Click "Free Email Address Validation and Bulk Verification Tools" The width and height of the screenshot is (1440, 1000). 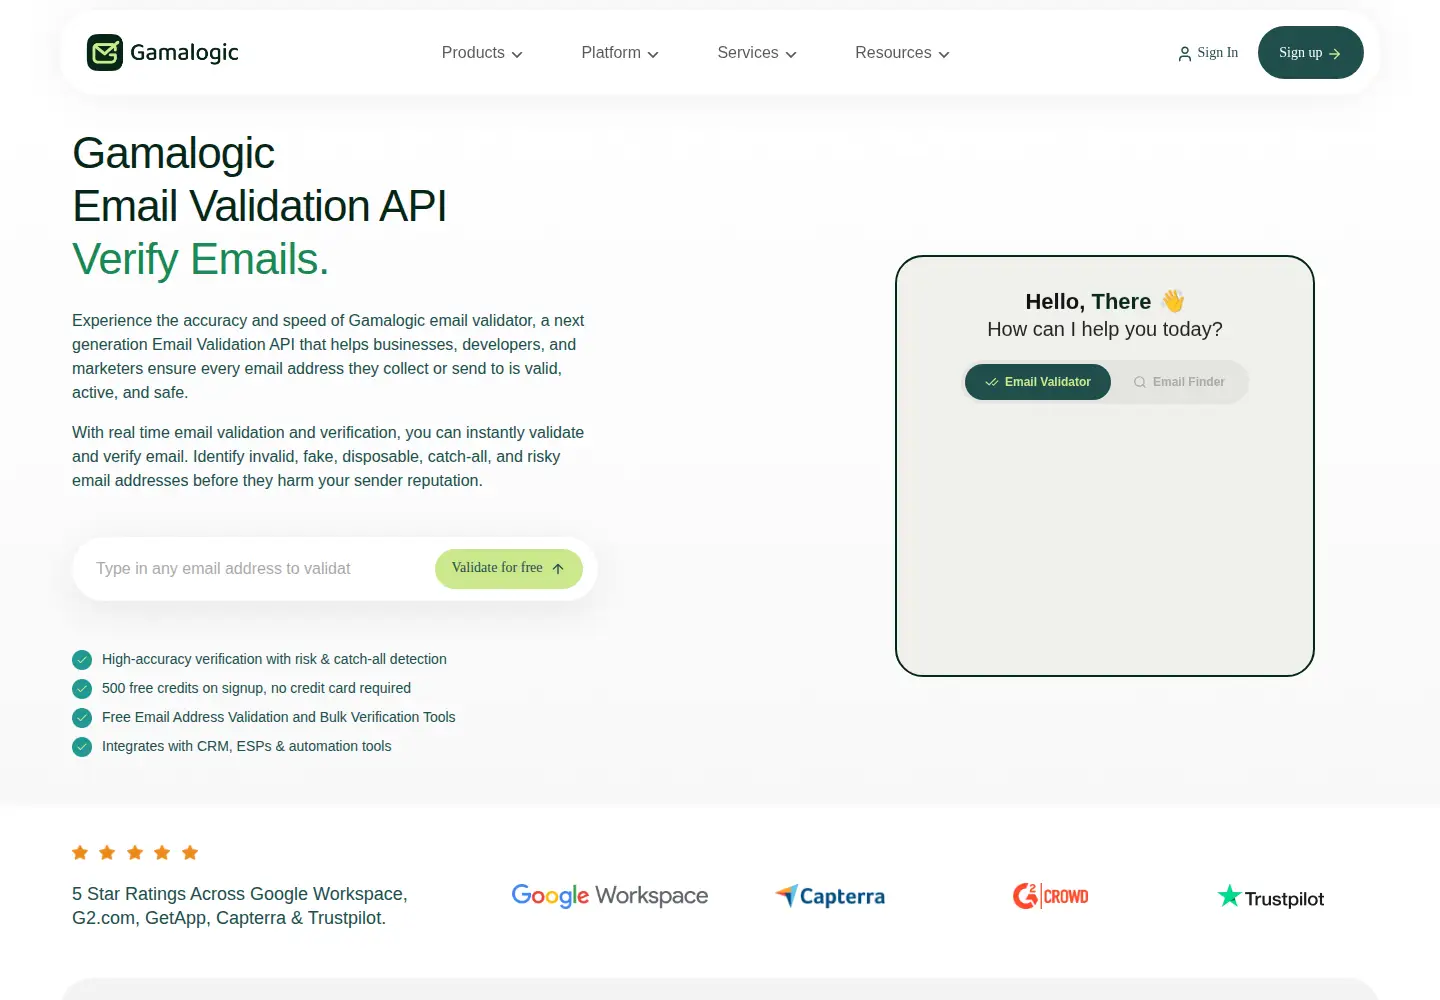click(x=279, y=717)
